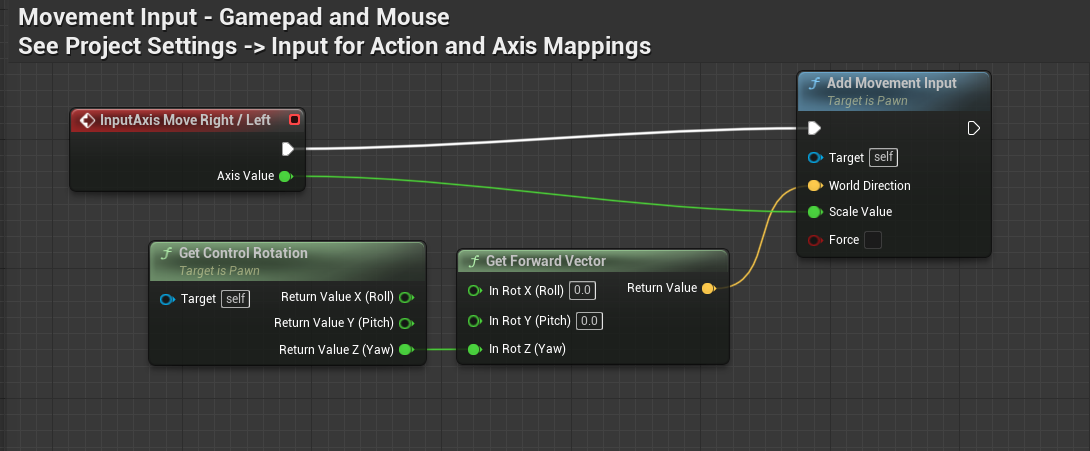Click Return Value X (Roll) output pin

[x=407, y=297]
